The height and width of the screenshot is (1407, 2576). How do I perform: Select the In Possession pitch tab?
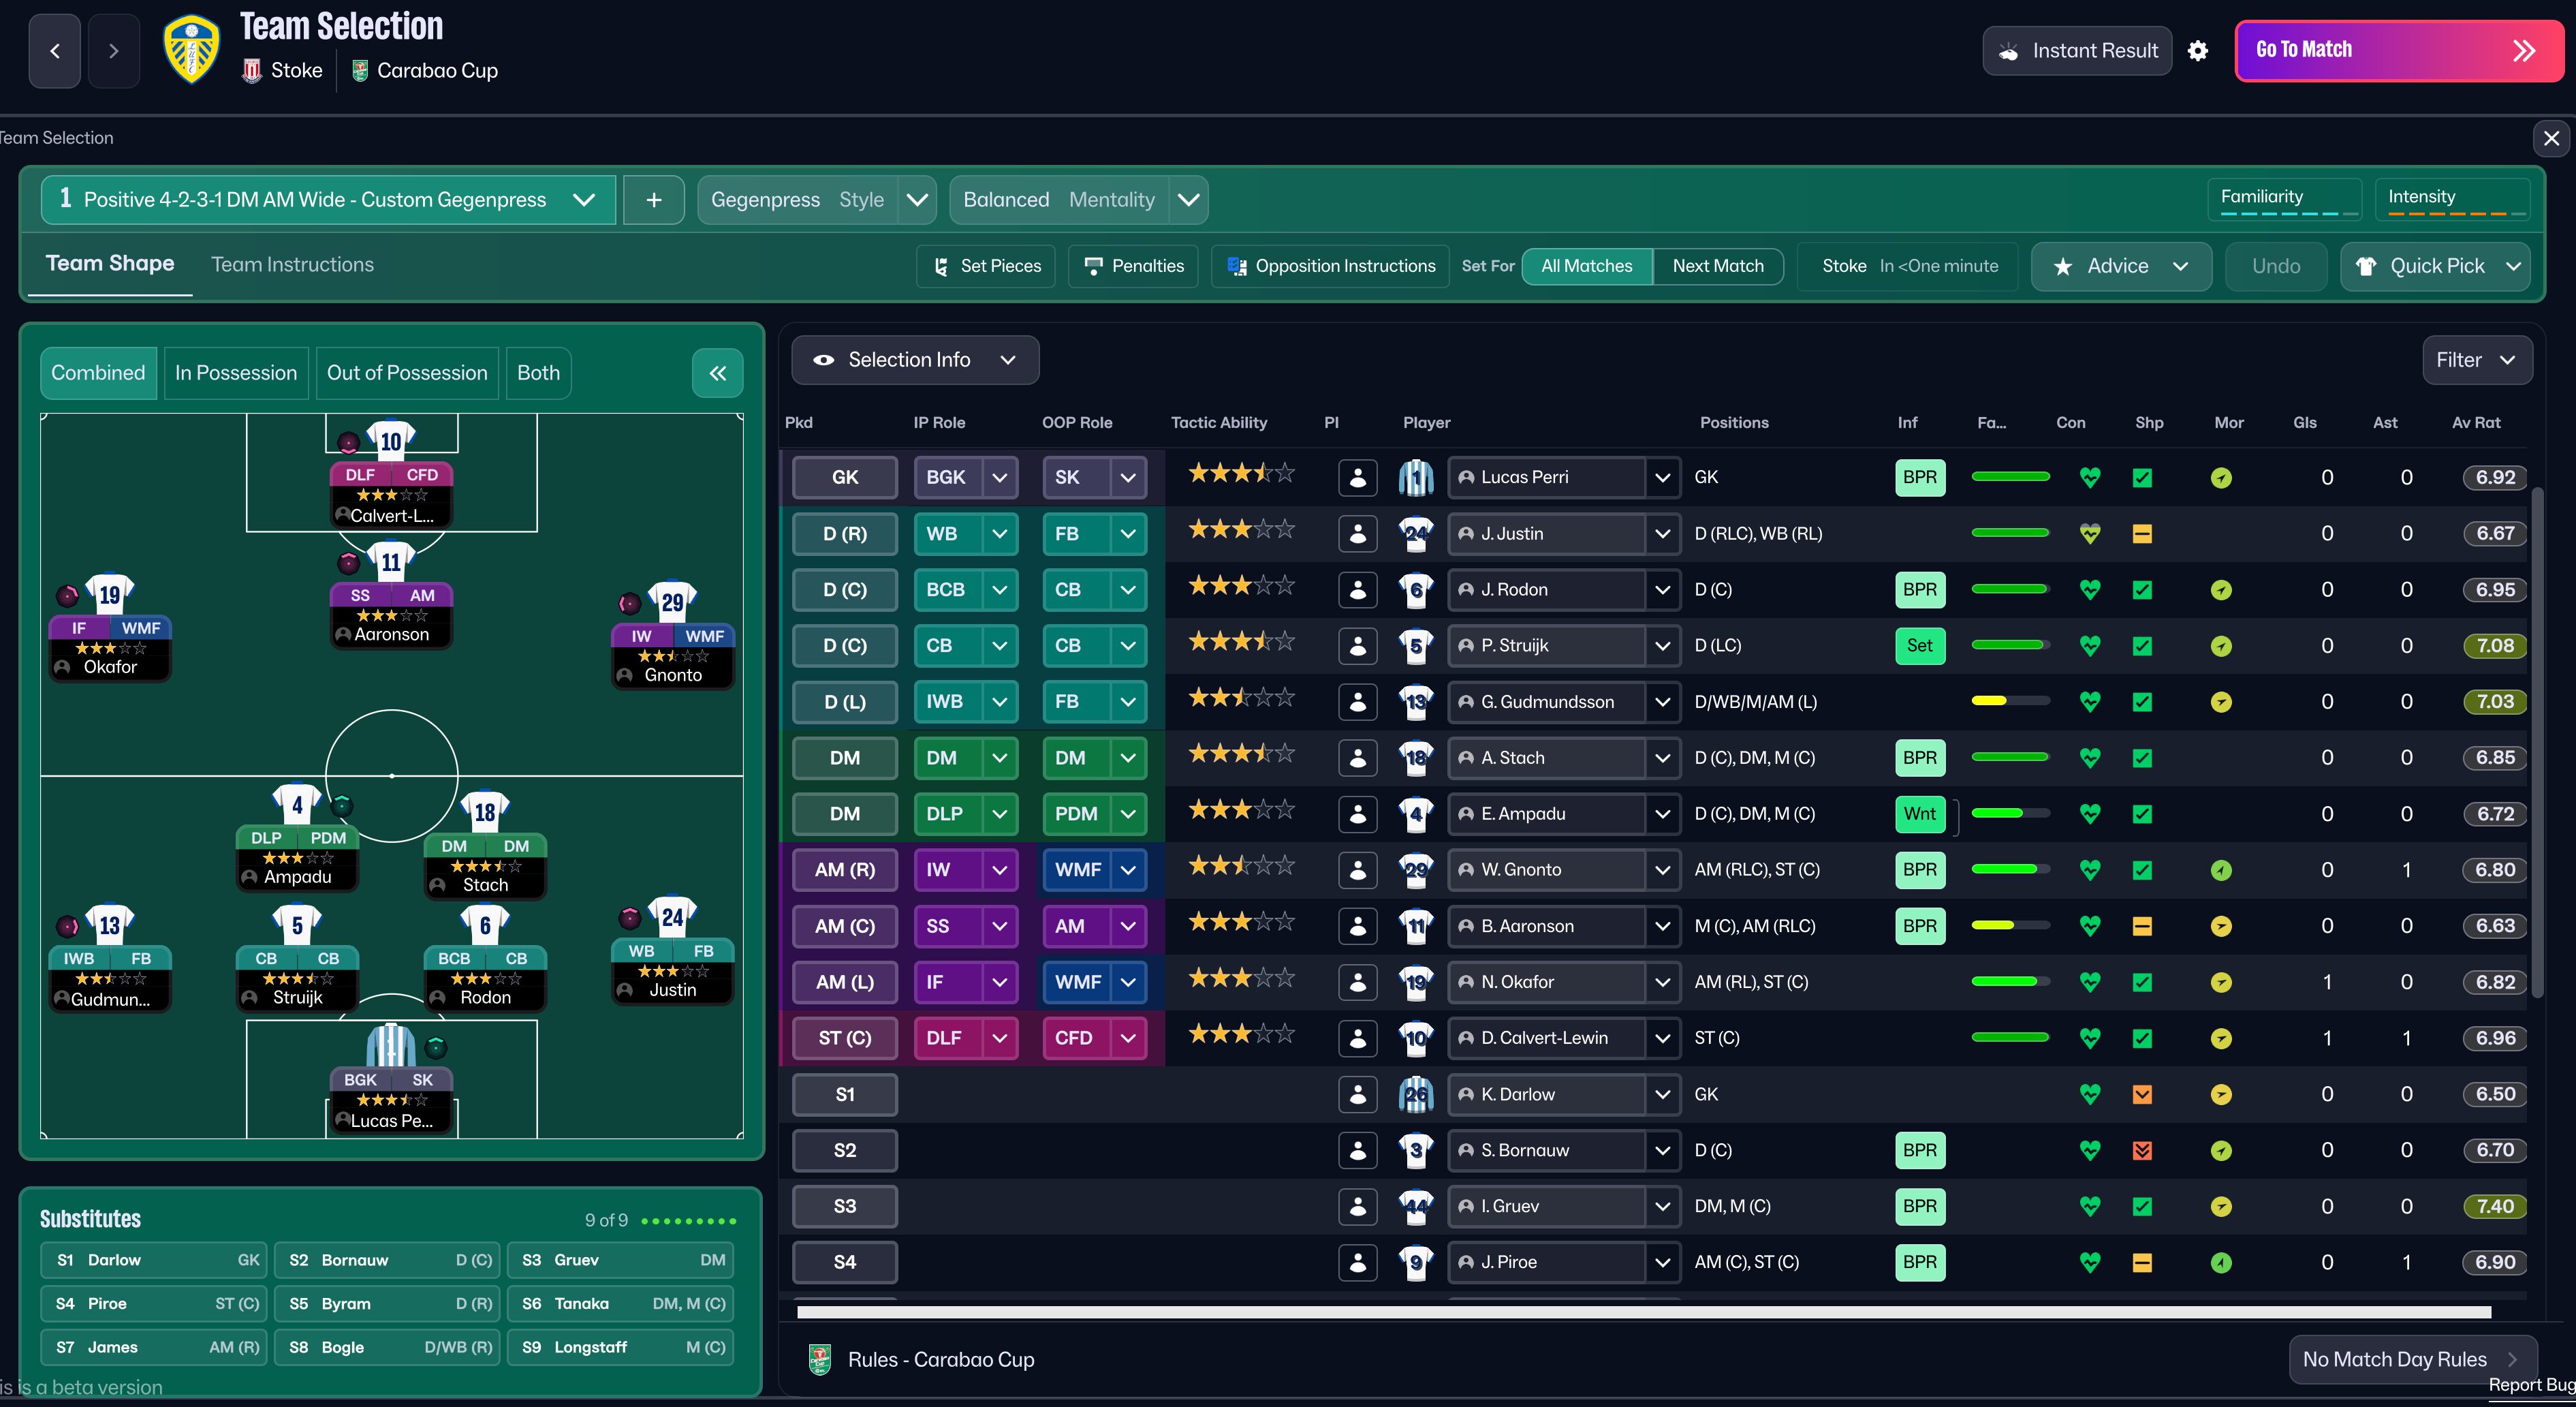pyautogui.click(x=236, y=373)
